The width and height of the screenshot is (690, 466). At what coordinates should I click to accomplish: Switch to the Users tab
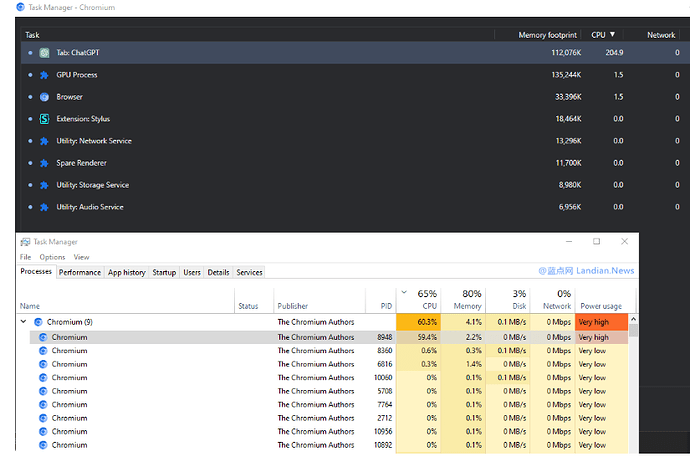192,272
